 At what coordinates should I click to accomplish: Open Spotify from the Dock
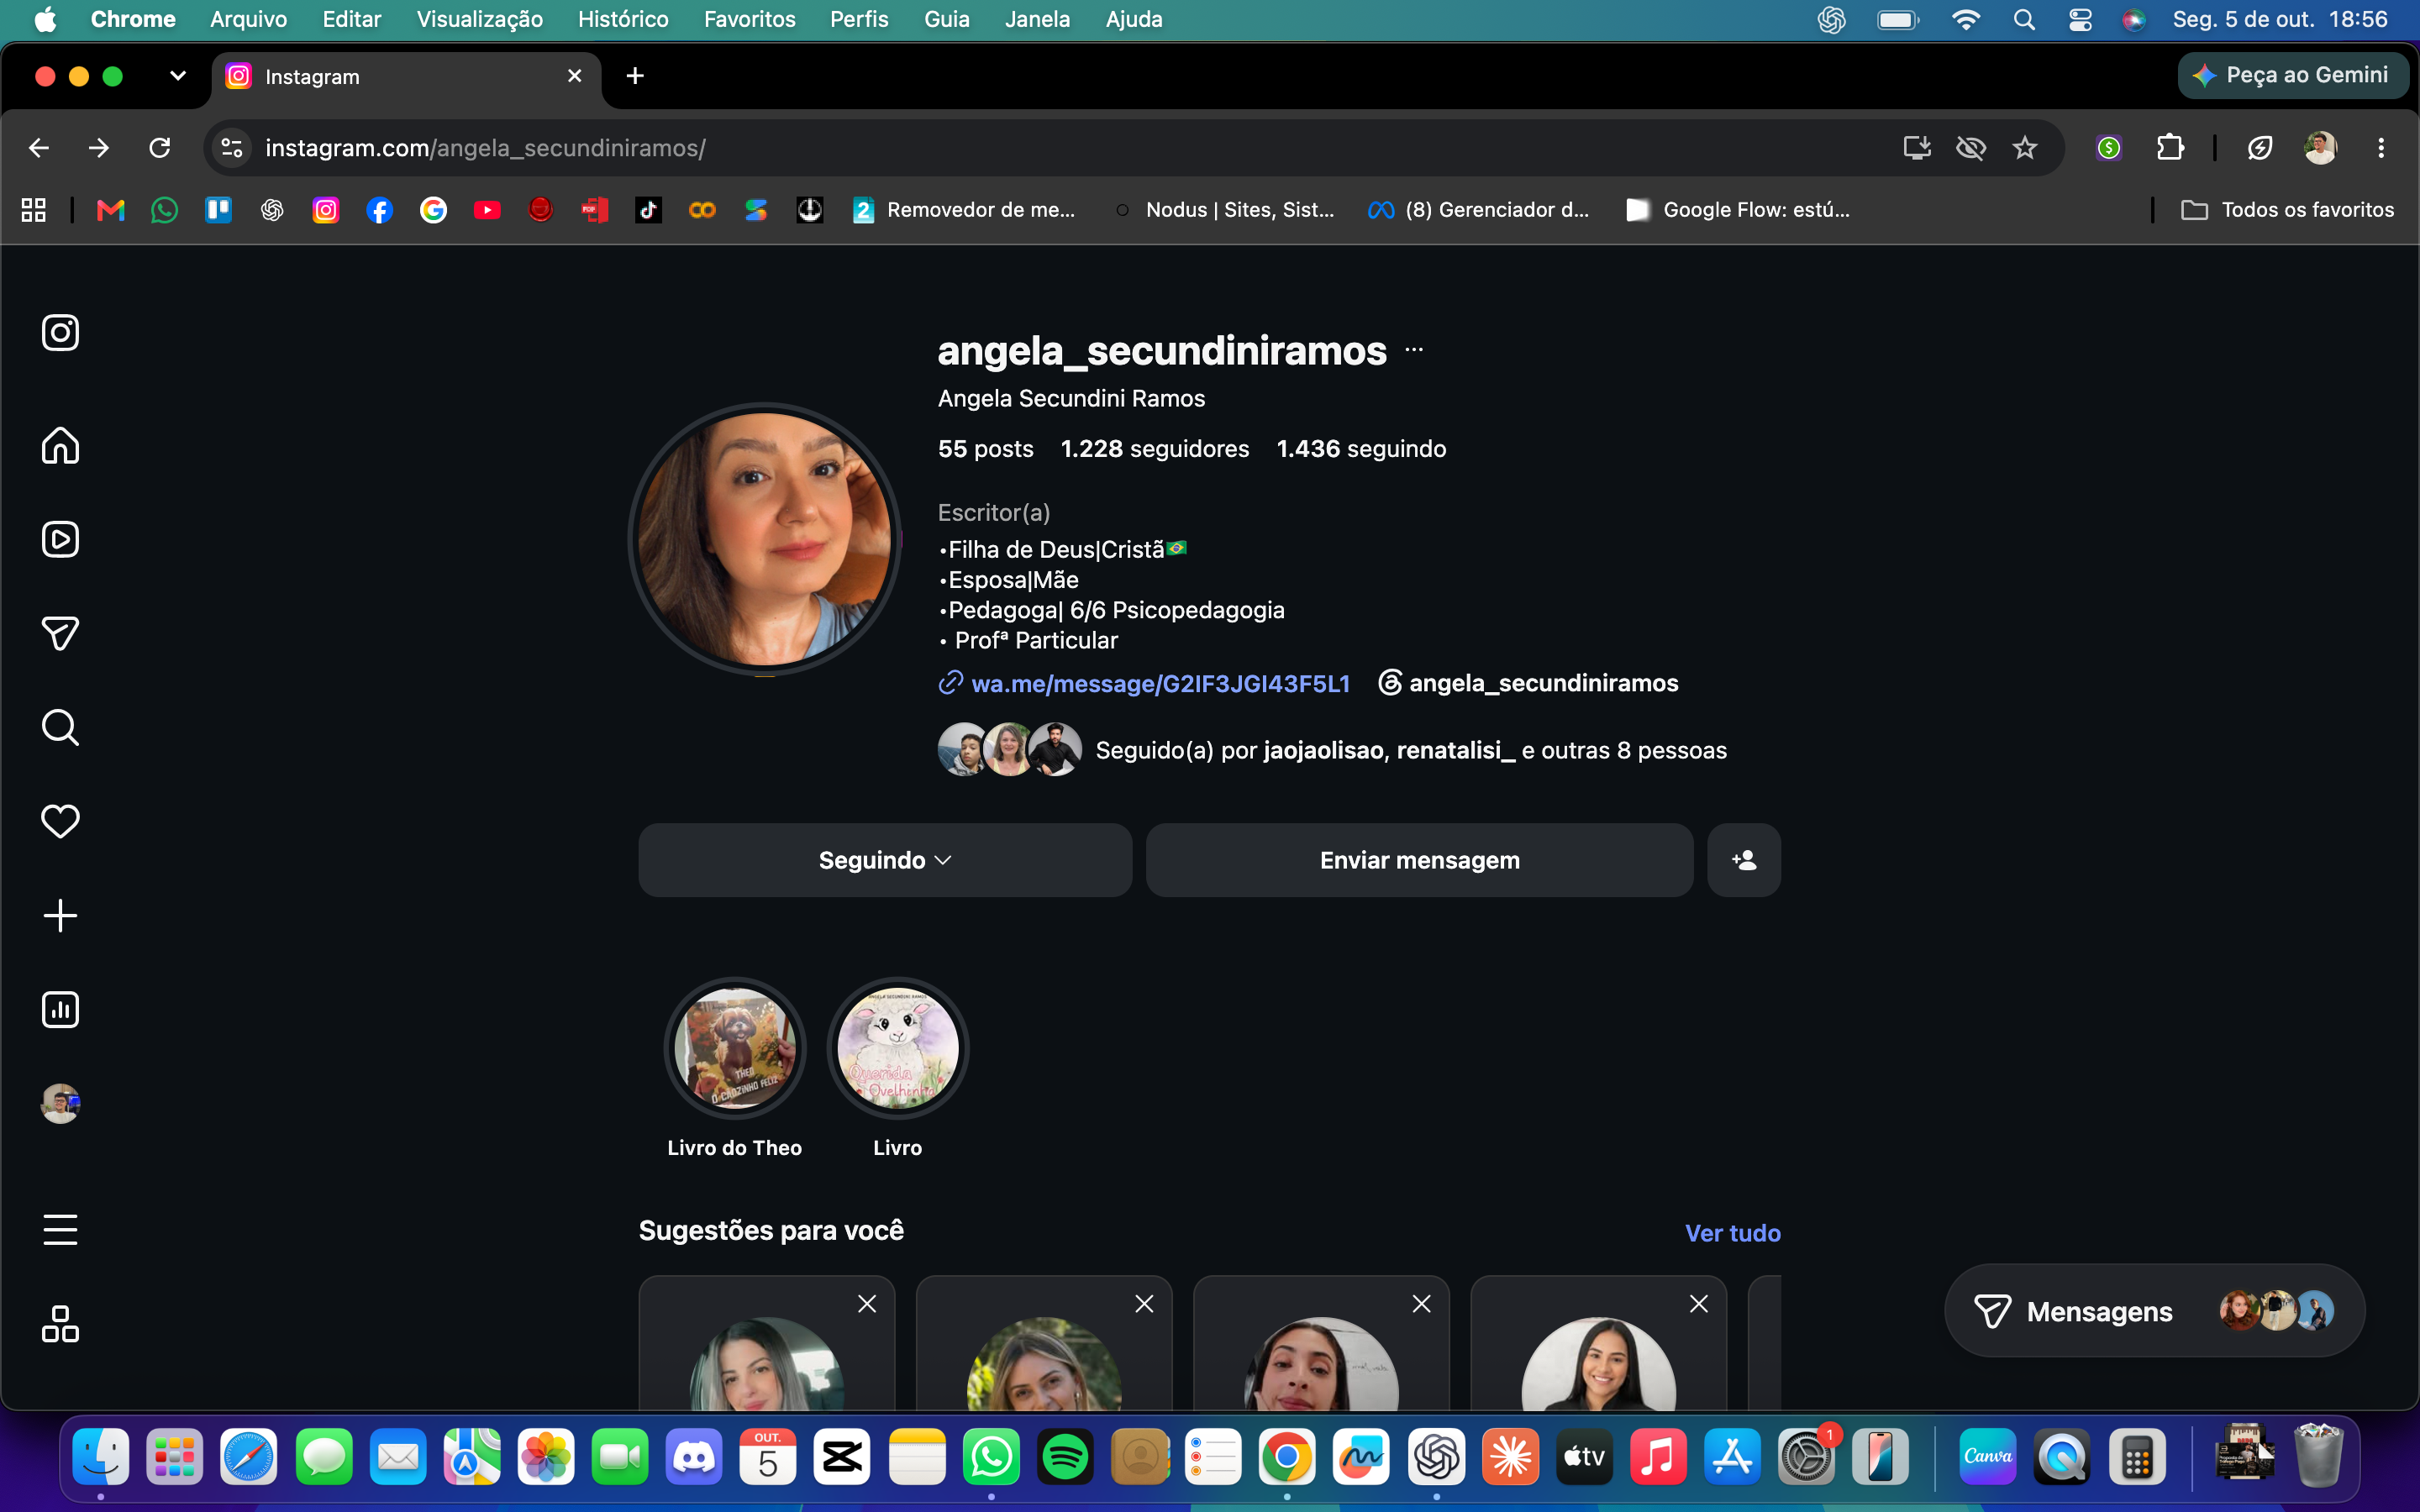pos(1065,1458)
